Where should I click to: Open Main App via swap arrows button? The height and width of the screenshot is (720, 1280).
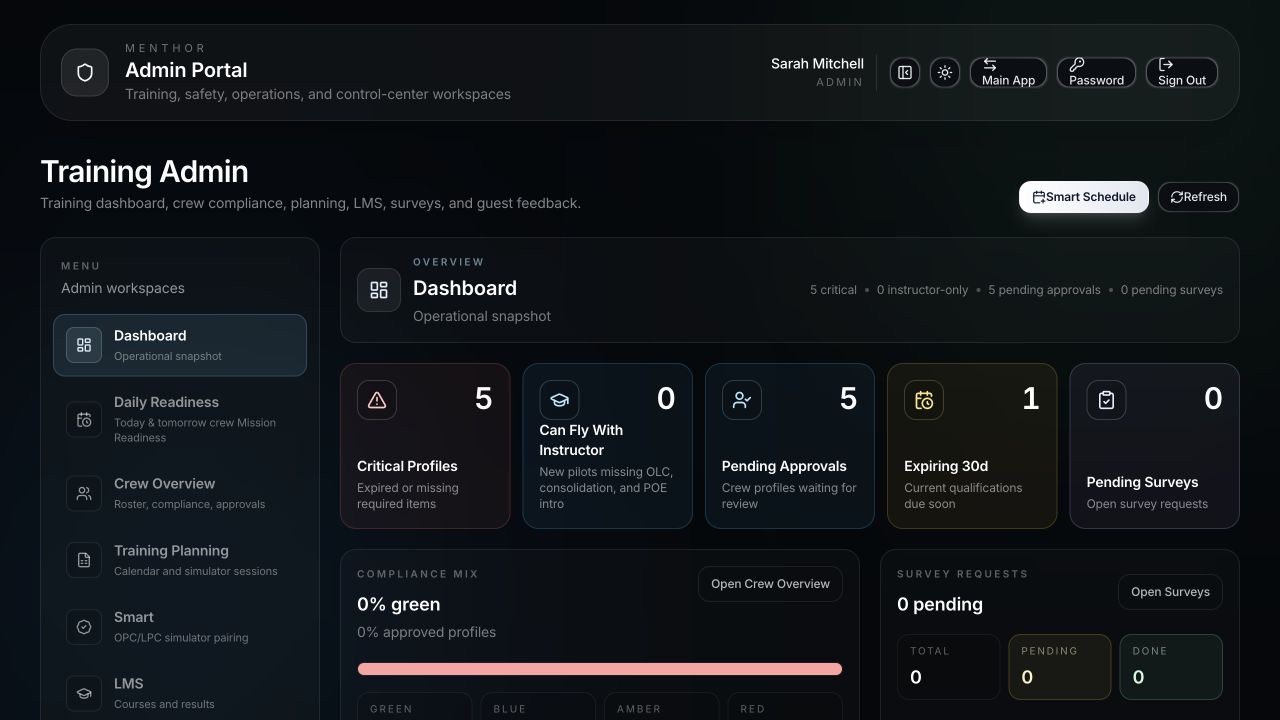pos(1008,73)
